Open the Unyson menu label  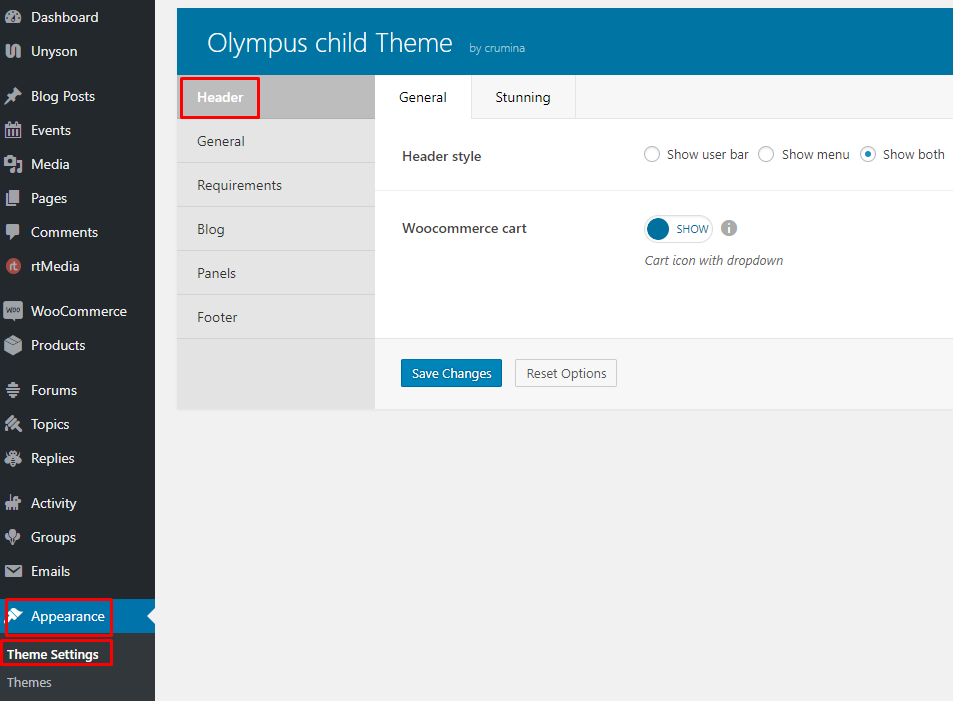point(54,51)
